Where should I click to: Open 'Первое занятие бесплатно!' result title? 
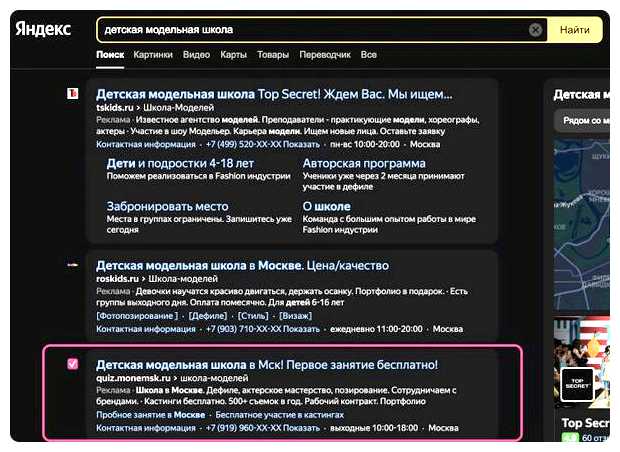(x=267, y=365)
